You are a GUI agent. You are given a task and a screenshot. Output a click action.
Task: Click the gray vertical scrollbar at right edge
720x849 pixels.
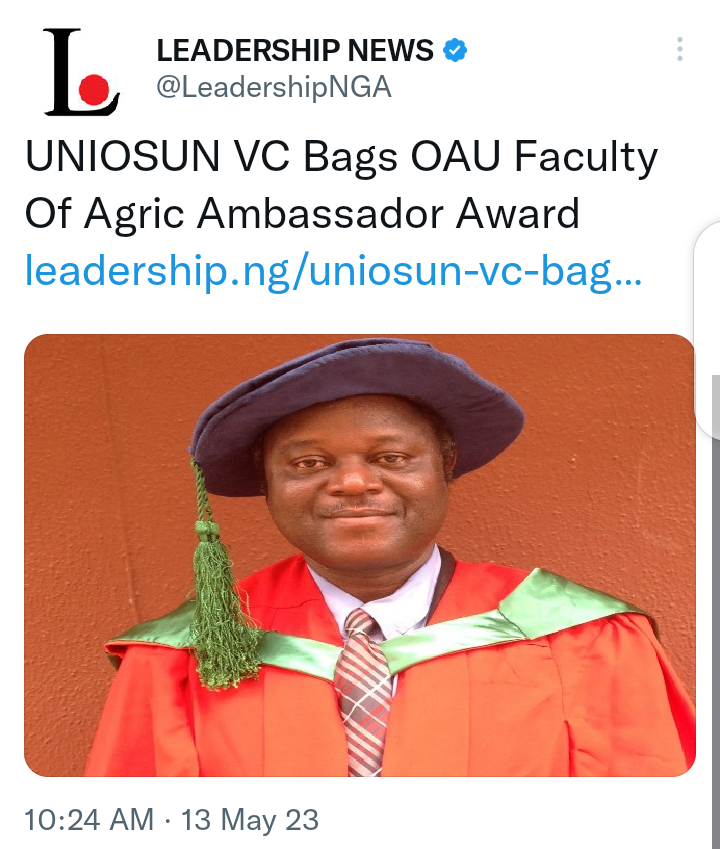[716, 612]
